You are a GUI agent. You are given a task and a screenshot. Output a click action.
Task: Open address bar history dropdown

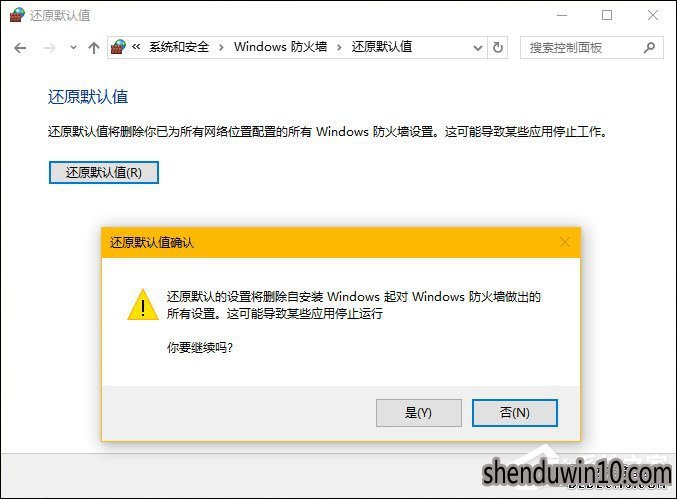478,47
